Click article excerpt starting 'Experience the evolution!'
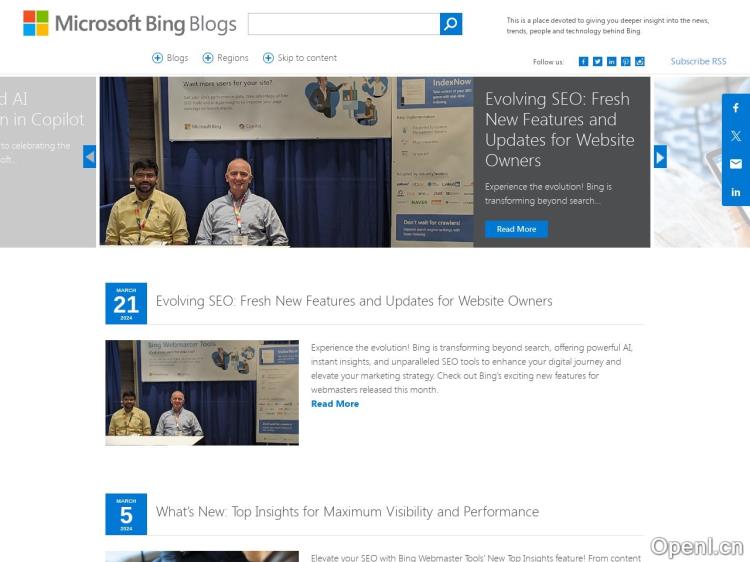Viewport: 750px width, 562px height. (x=472, y=369)
